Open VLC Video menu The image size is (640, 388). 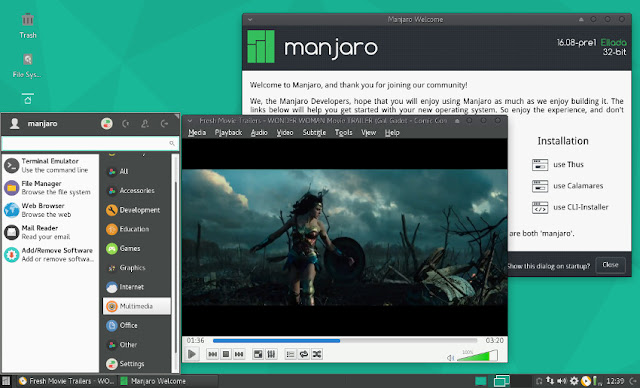(285, 133)
